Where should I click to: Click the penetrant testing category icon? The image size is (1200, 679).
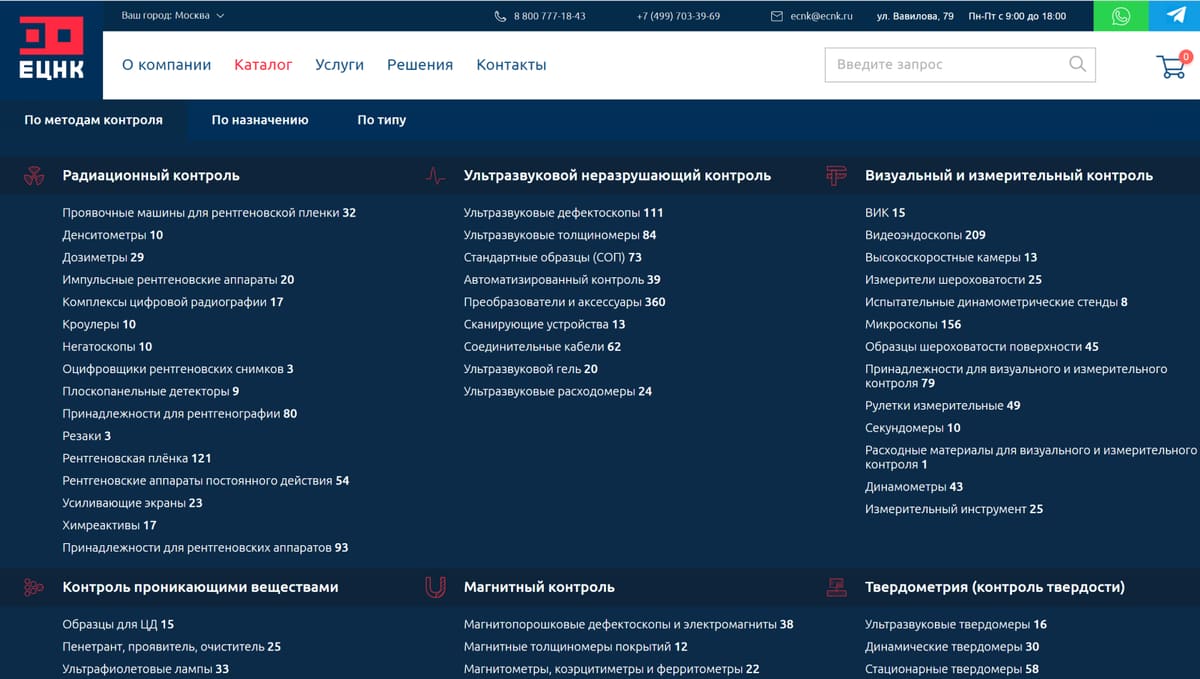(34, 588)
